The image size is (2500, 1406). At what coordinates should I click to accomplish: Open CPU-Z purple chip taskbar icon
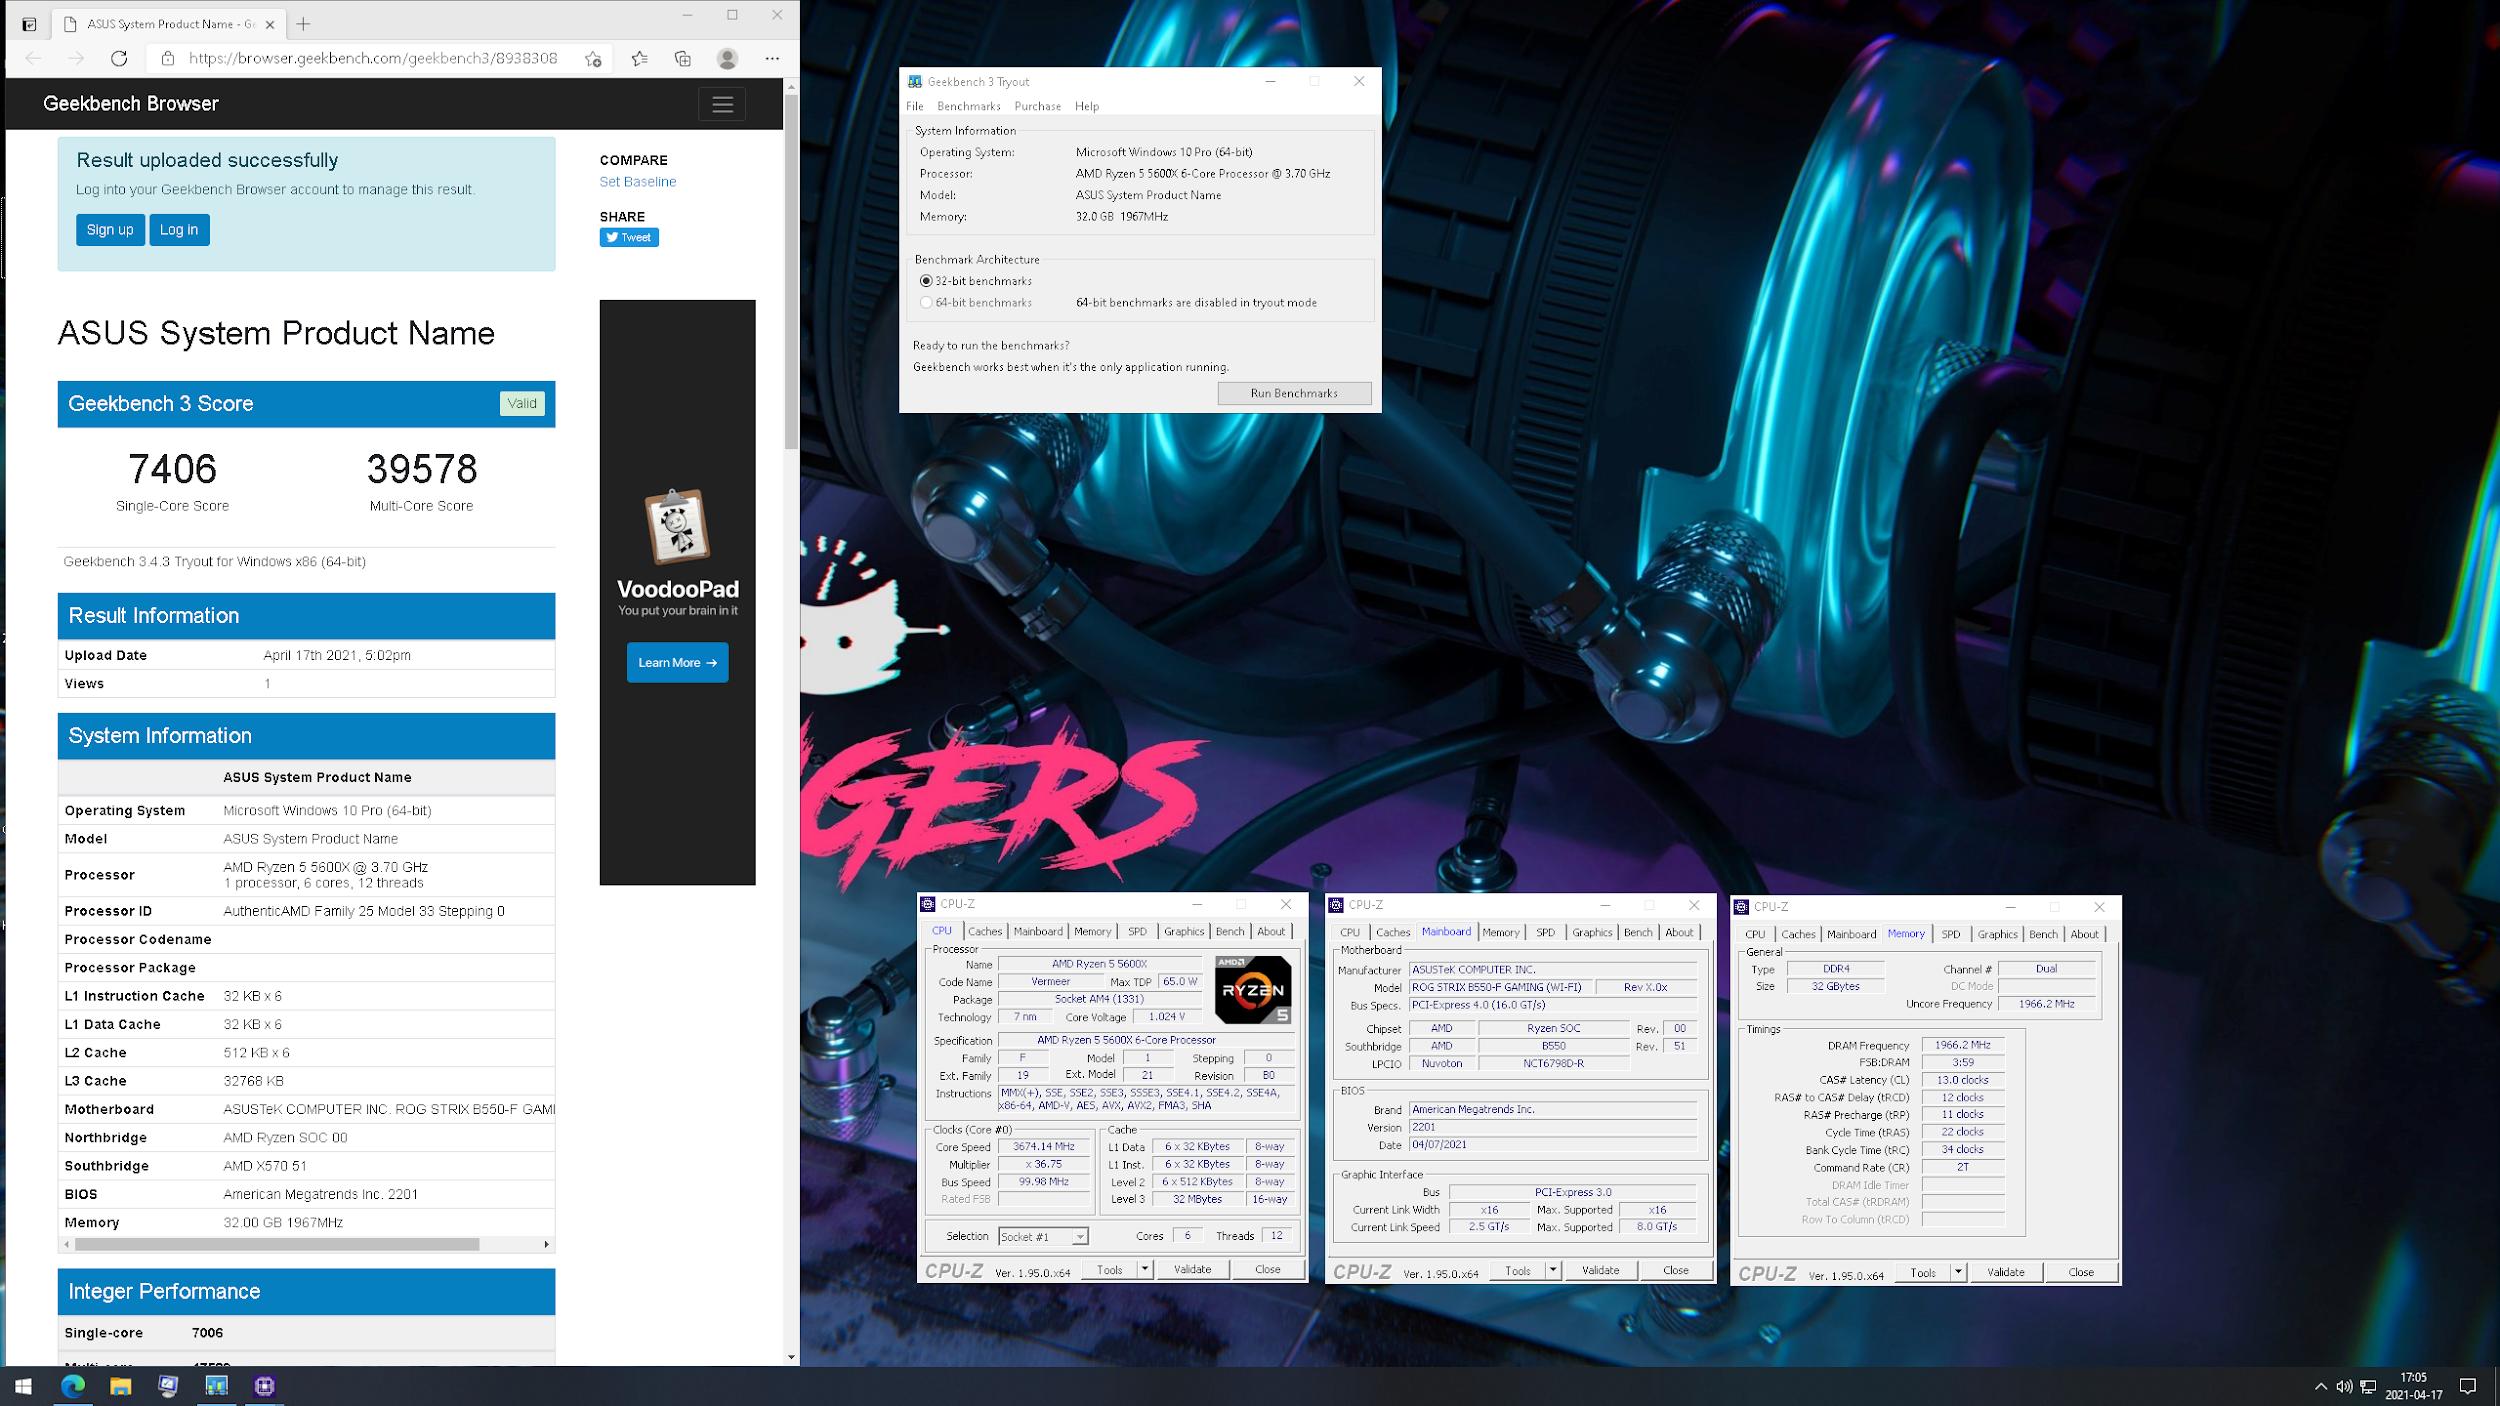264,1386
